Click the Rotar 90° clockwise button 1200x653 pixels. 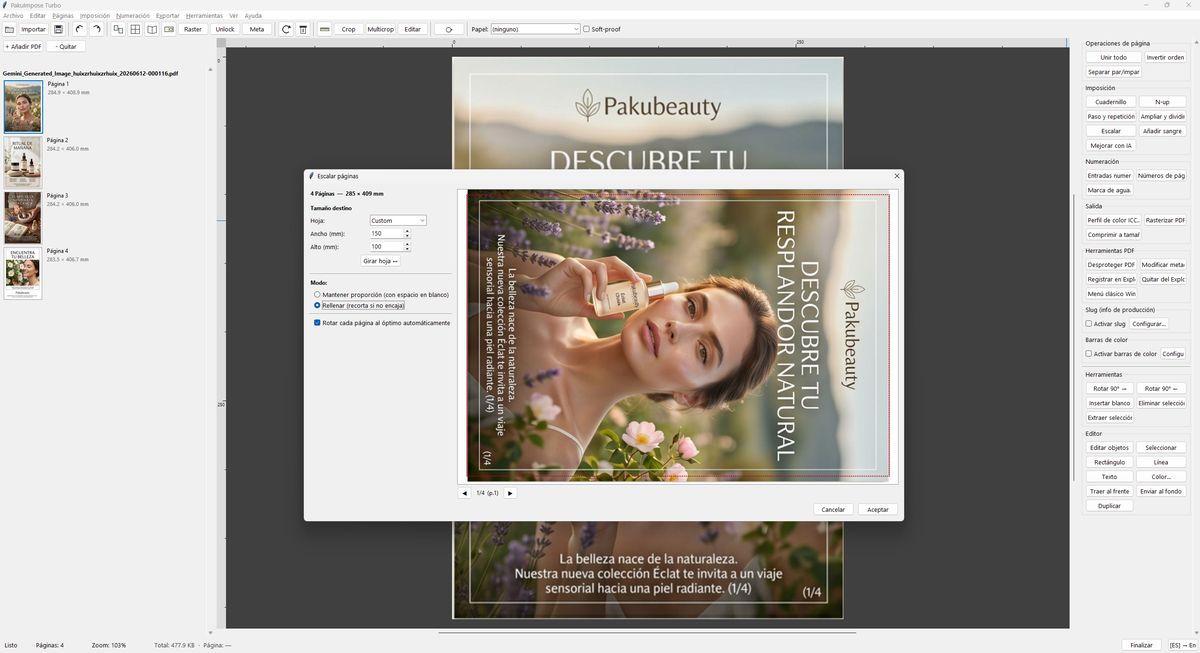tap(1111, 388)
